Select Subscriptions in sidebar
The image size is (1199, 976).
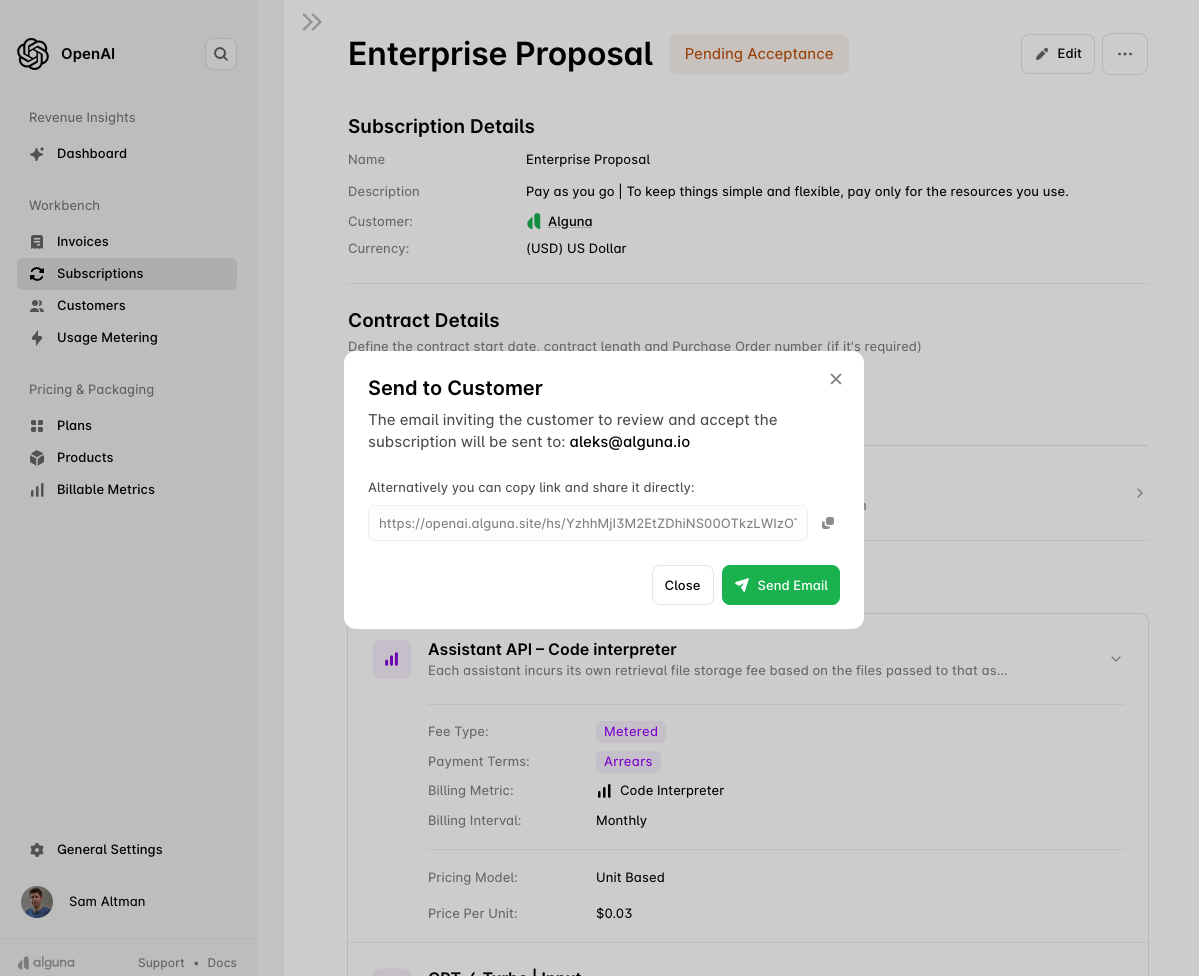pos(127,274)
